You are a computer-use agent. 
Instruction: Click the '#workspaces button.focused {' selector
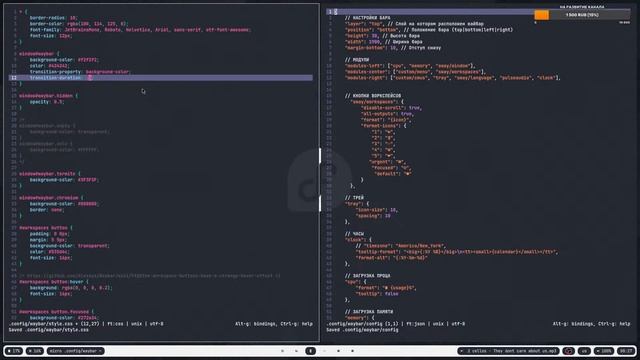coord(56,312)
